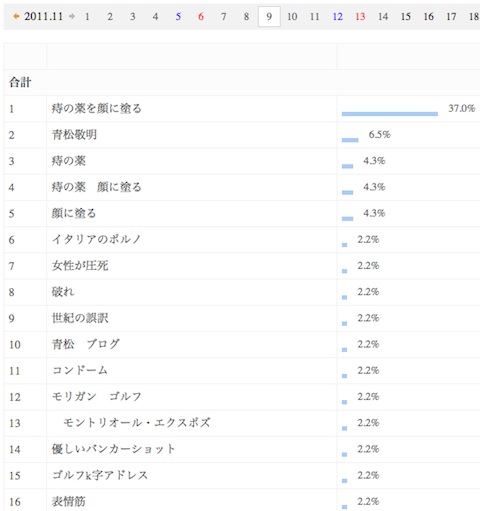
Task: Select keyword 世紀の誤訳
Action: point(80,318)
